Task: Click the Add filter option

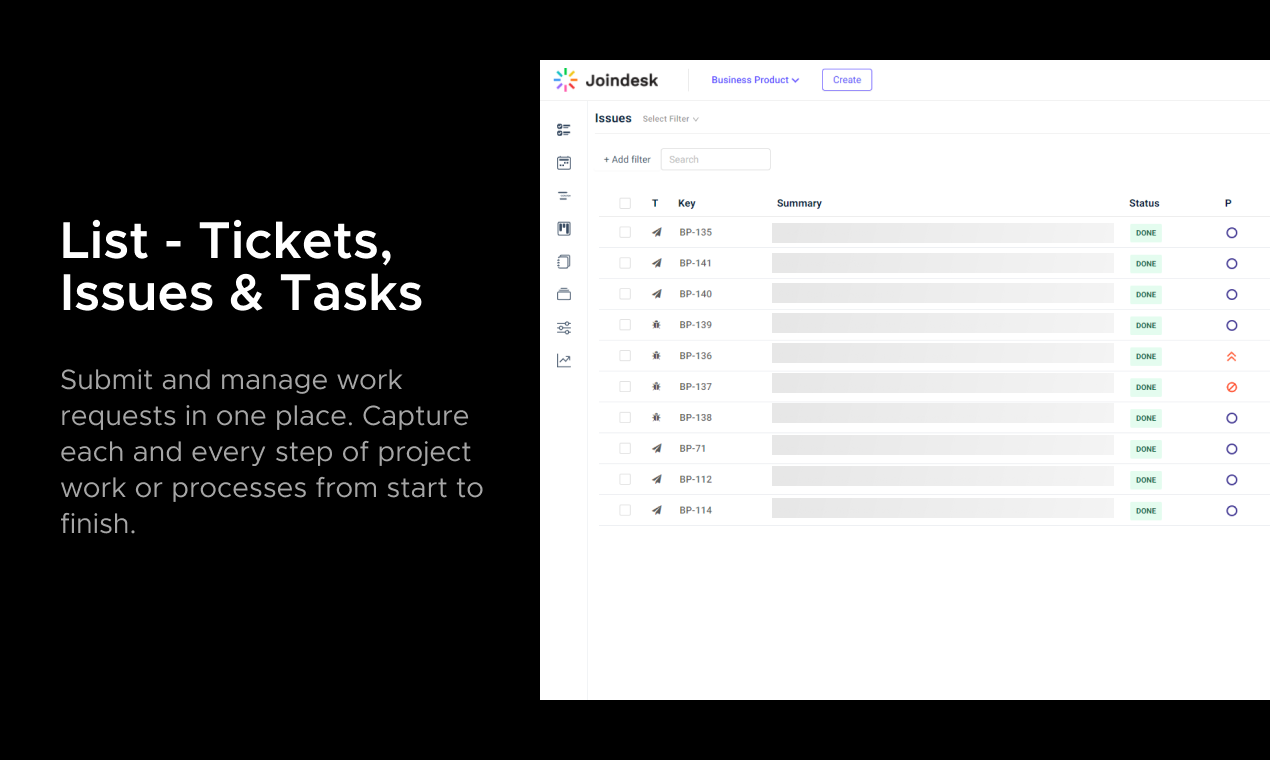Action: [x=626, y=159]
